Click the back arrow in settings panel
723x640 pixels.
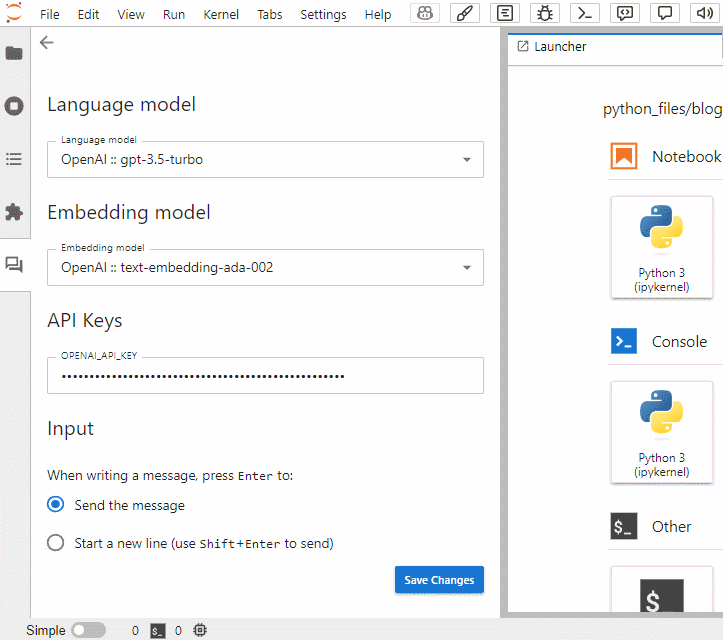[47, 43]
